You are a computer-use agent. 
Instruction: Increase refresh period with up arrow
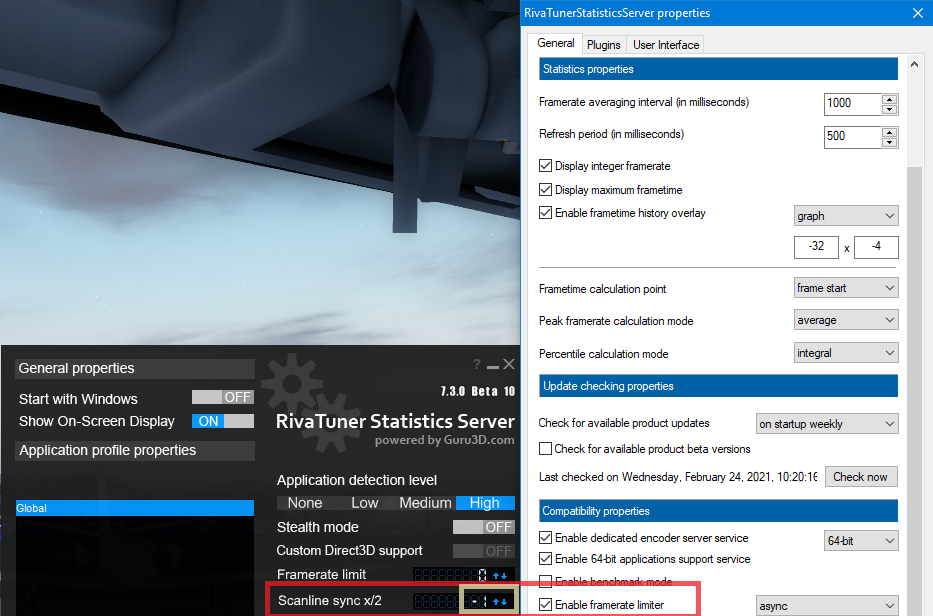[890, 132]
